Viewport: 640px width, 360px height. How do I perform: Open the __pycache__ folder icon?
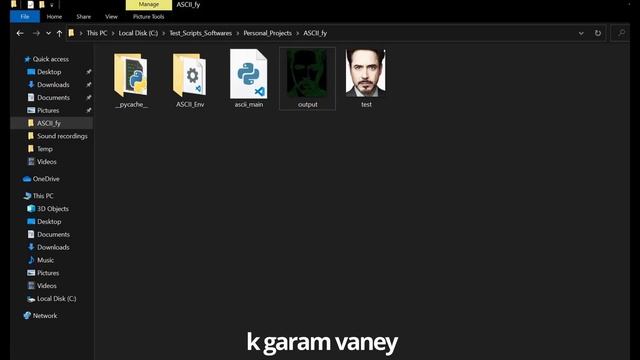pyautogui.click(x=131, y=74)
